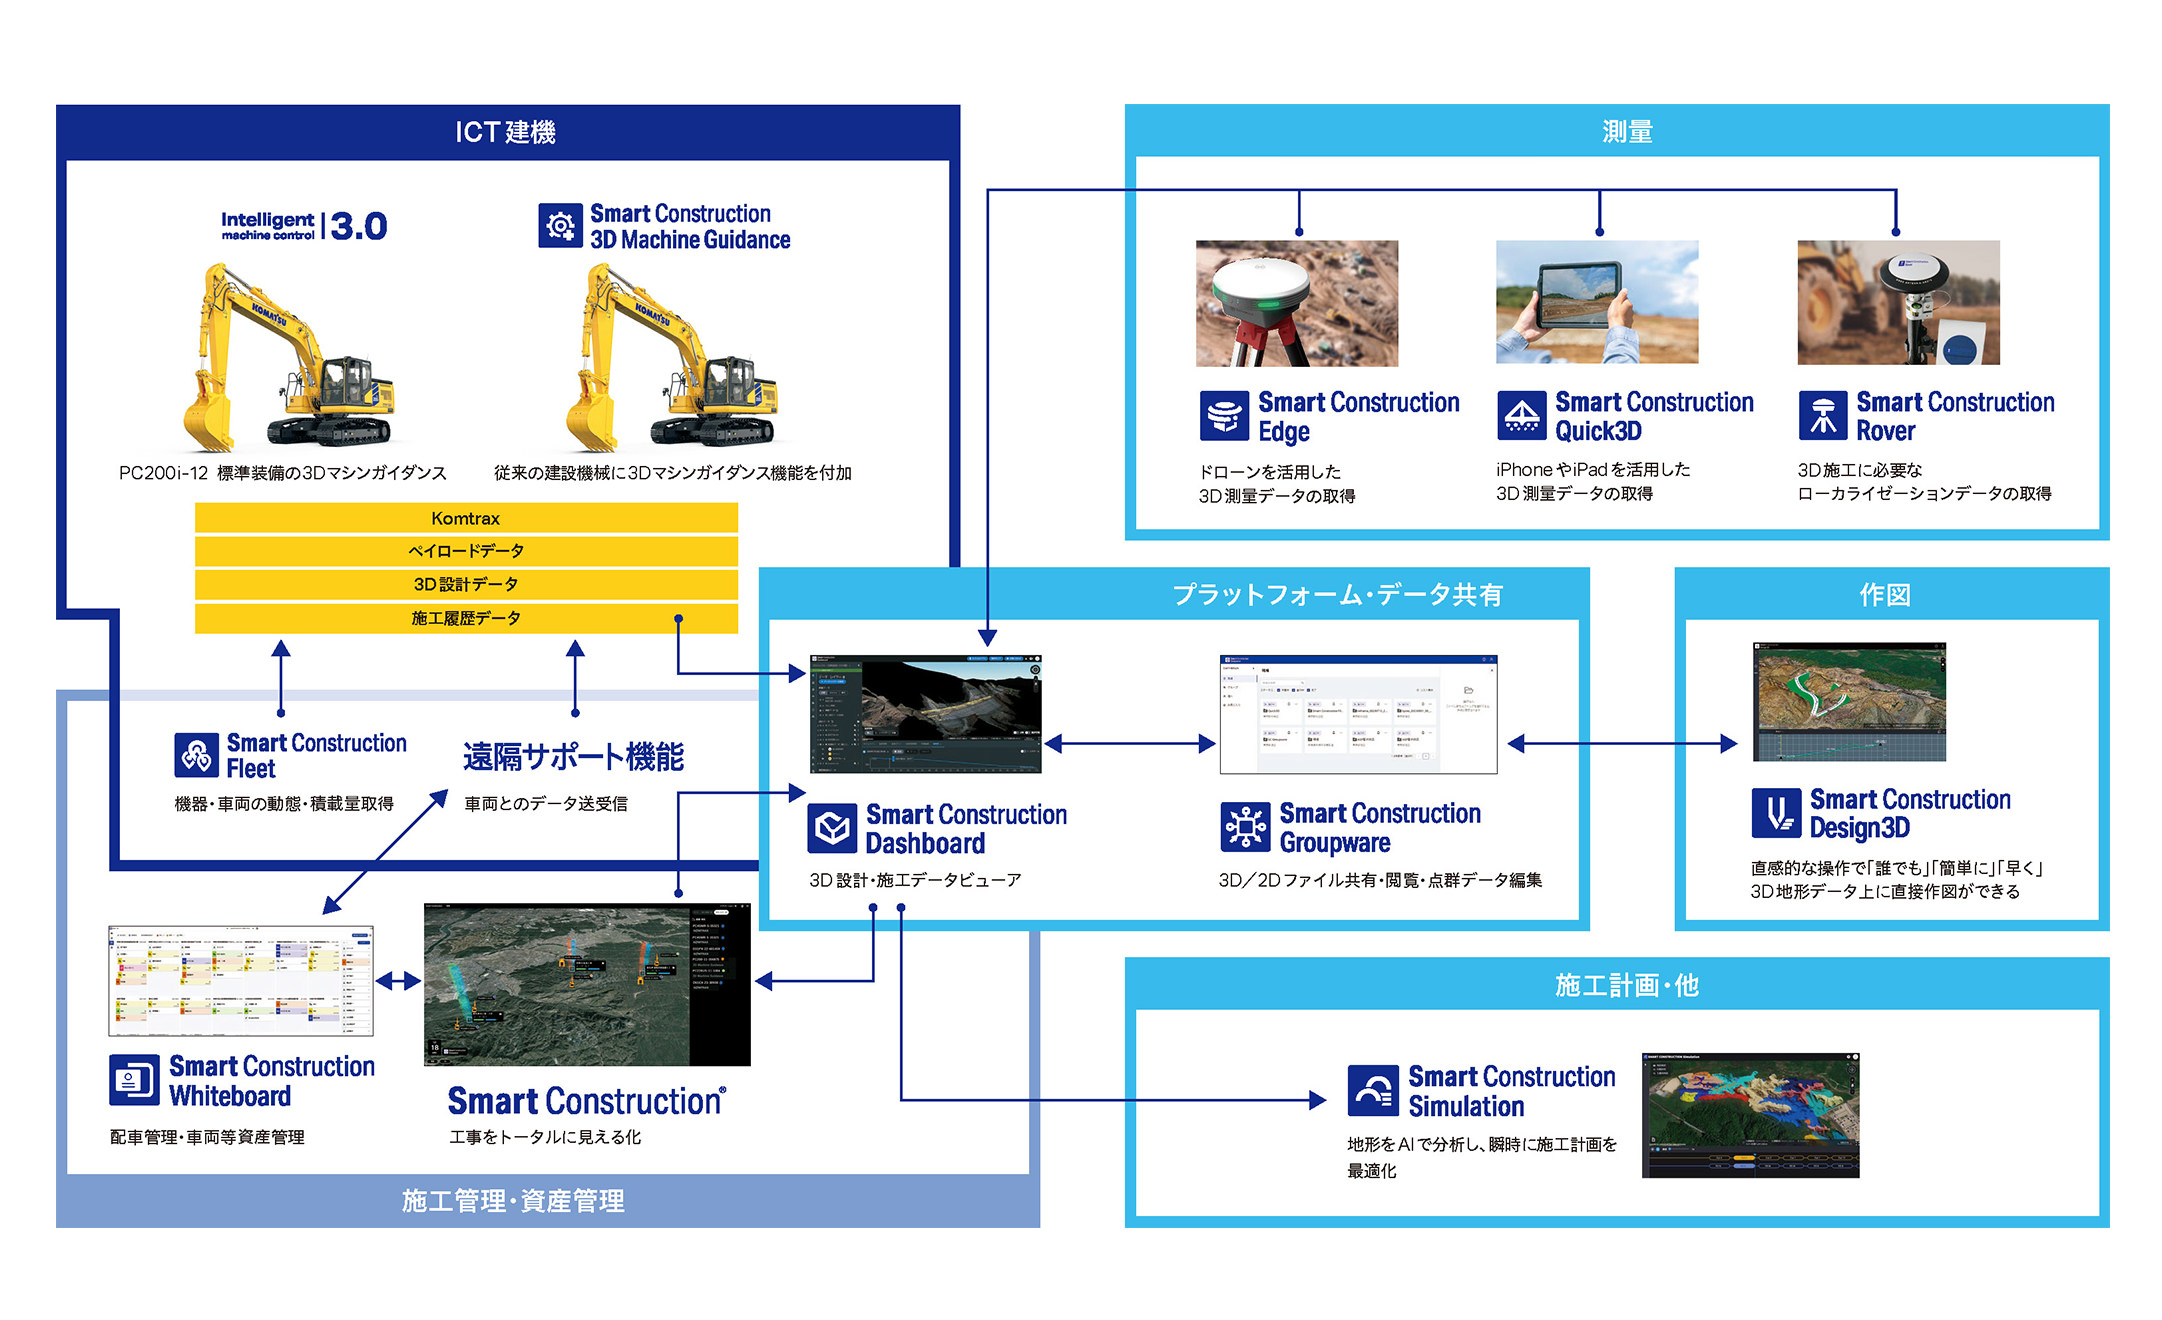The height and width of the screenshot is (1320, 2162).
Task: Click the Simulation product icon
Action: pyautogui.click(x=1372, y=1090)
